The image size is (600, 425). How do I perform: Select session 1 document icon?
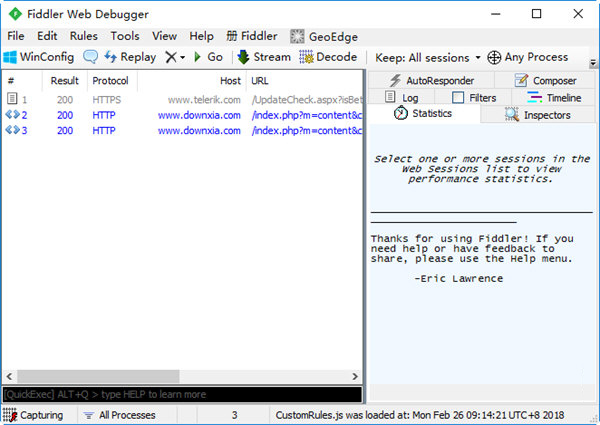[12, 99]
